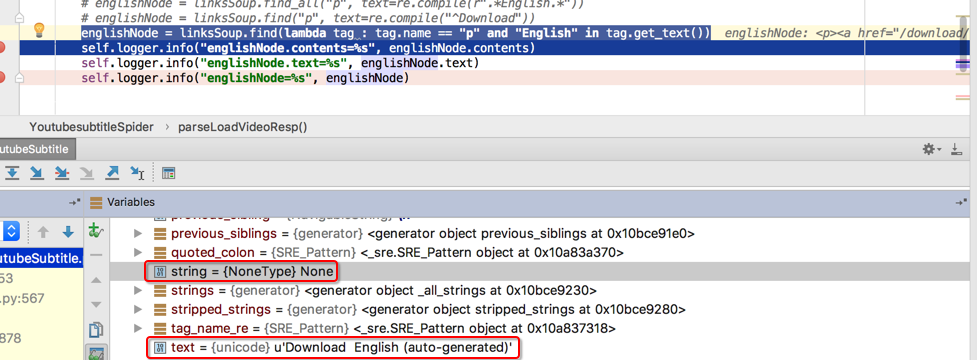This screenshot has height=360, width=977.
Task: Open the Evaluate Expression calculator icon
Action: point(168,173)
